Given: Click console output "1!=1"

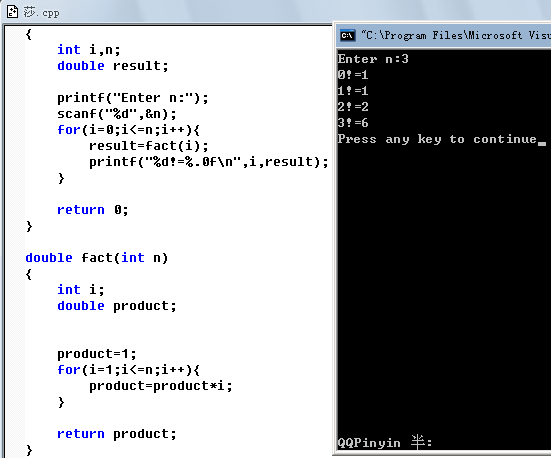Looking at the screenshot, I should click(x=353, y=91).
